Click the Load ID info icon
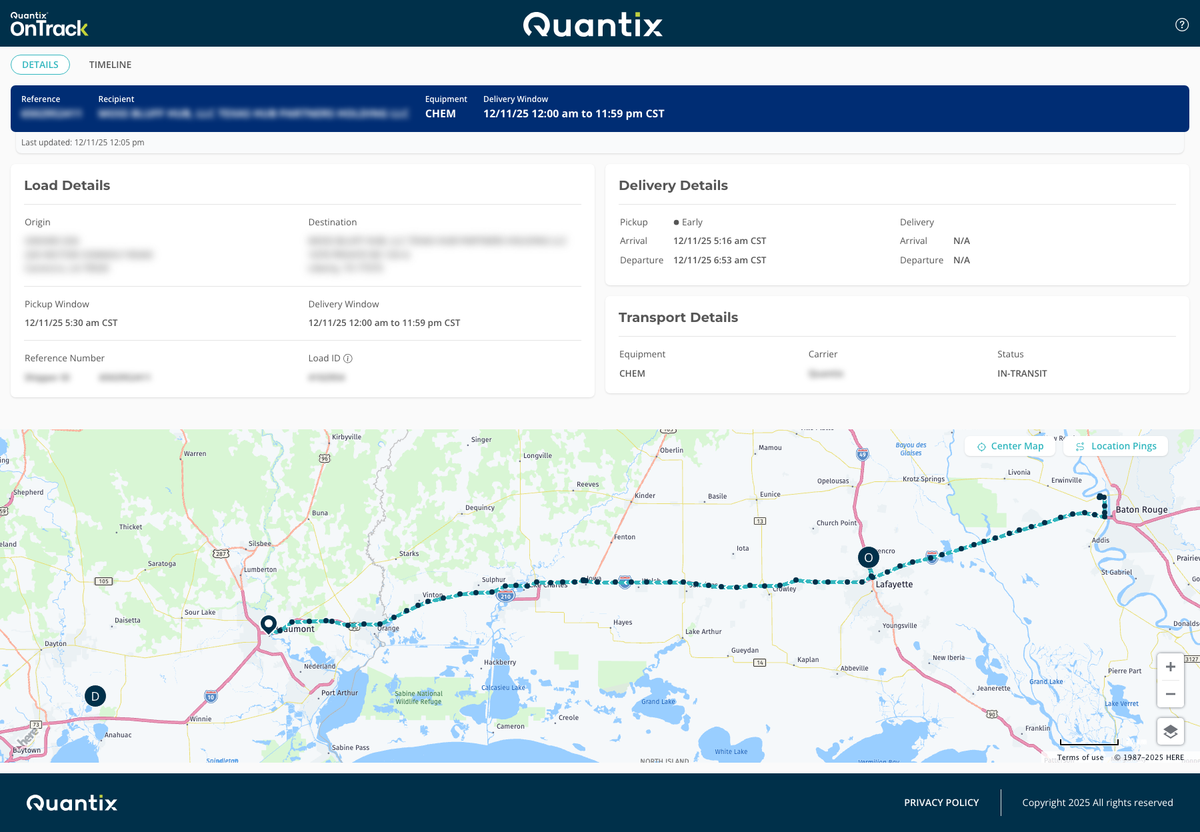 point(345,357)
